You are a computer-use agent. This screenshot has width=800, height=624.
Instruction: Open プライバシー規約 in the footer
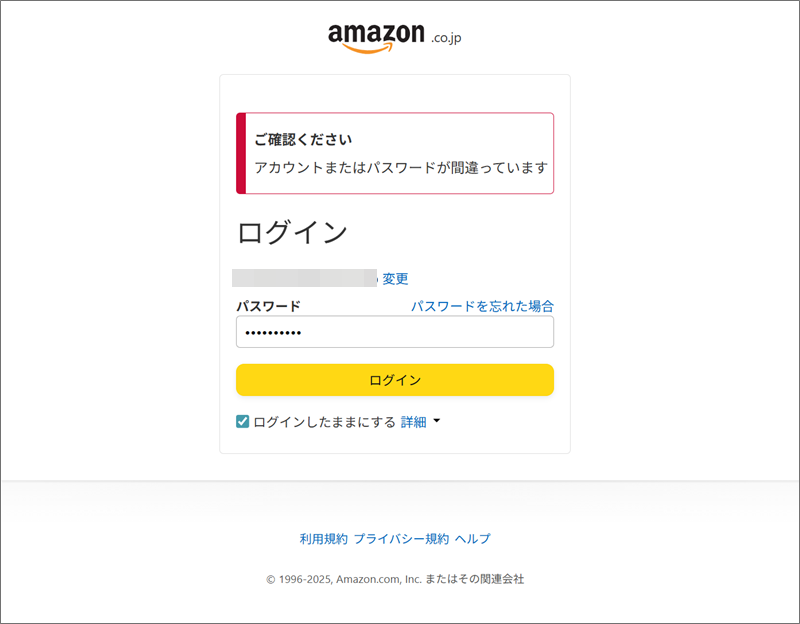click(402, 539)
